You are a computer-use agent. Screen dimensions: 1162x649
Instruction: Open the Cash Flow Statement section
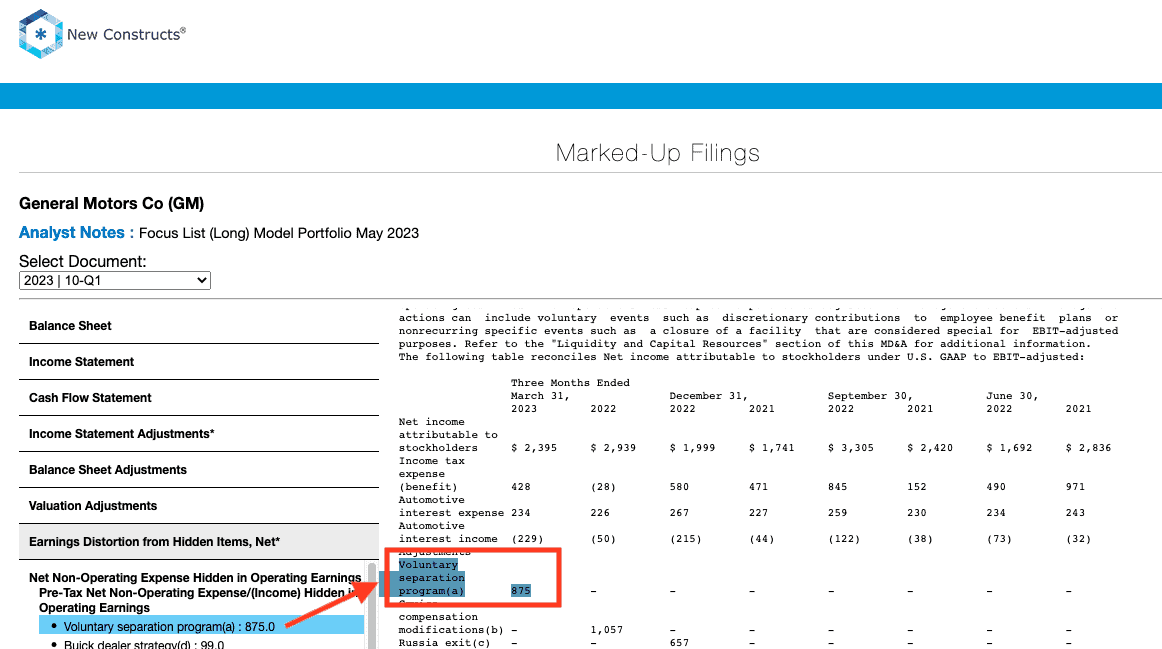coord(199,398)
